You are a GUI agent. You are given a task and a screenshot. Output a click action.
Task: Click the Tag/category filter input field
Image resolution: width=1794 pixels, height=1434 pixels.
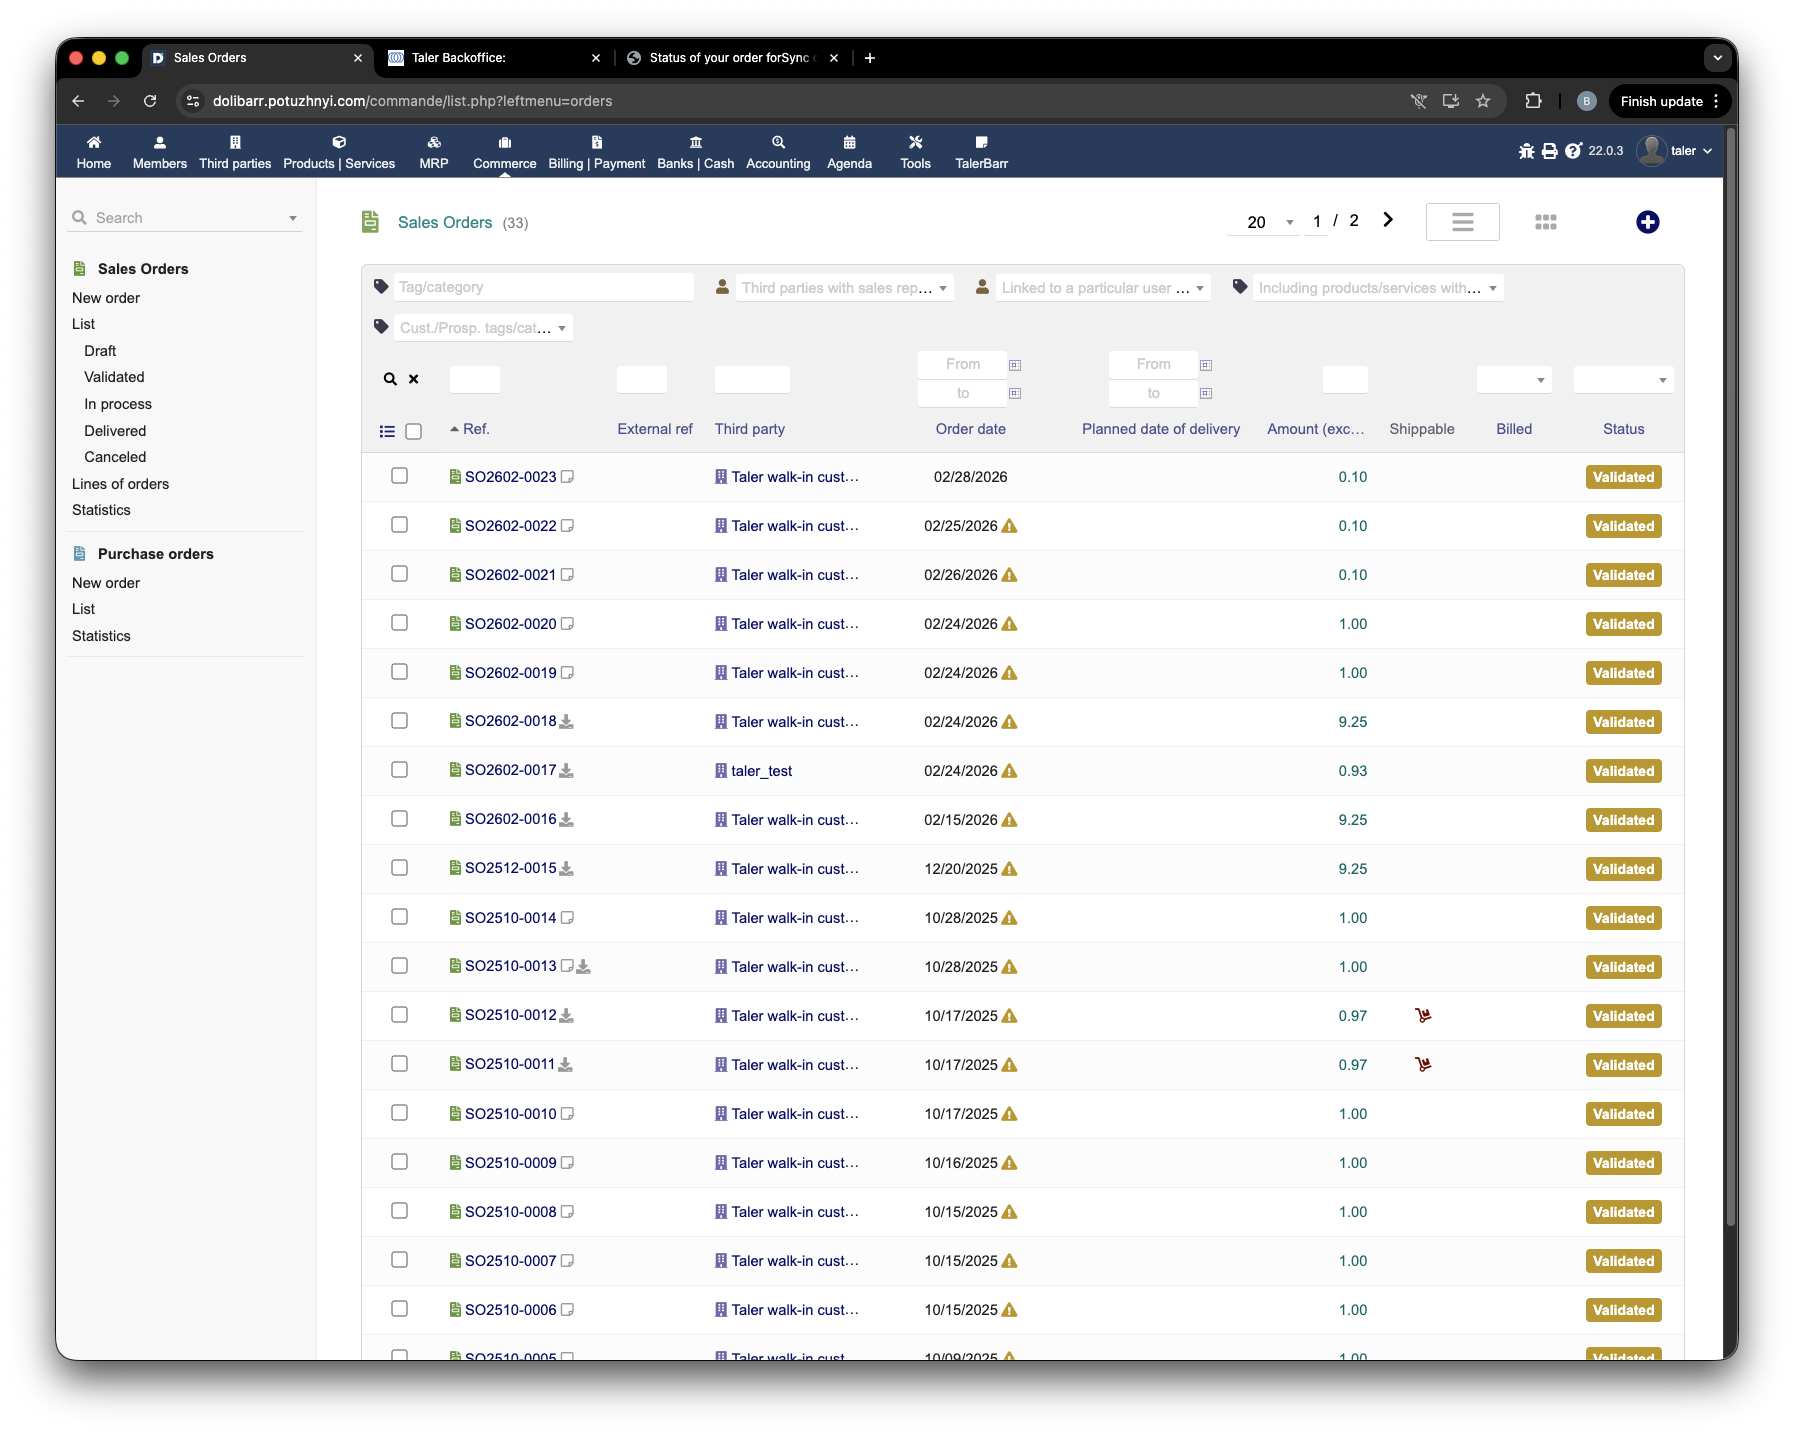[x=543, y=287]
